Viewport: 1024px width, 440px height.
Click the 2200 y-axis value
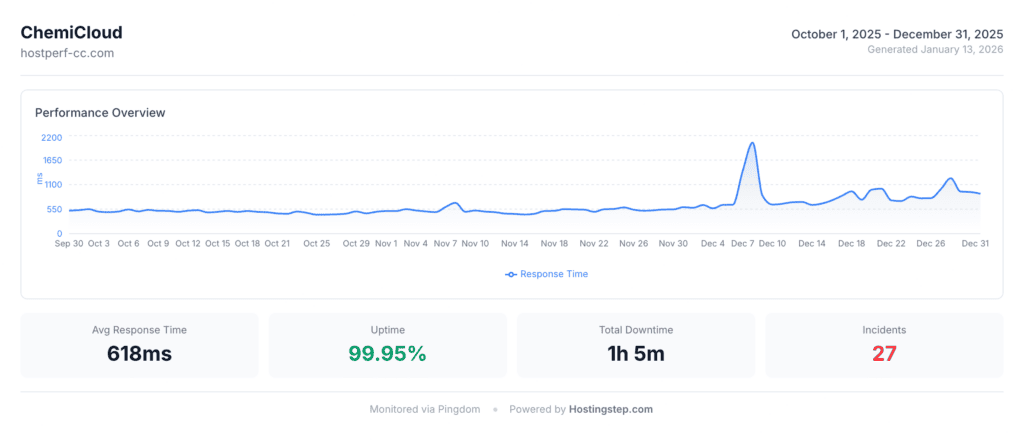[x=52, y=137]
